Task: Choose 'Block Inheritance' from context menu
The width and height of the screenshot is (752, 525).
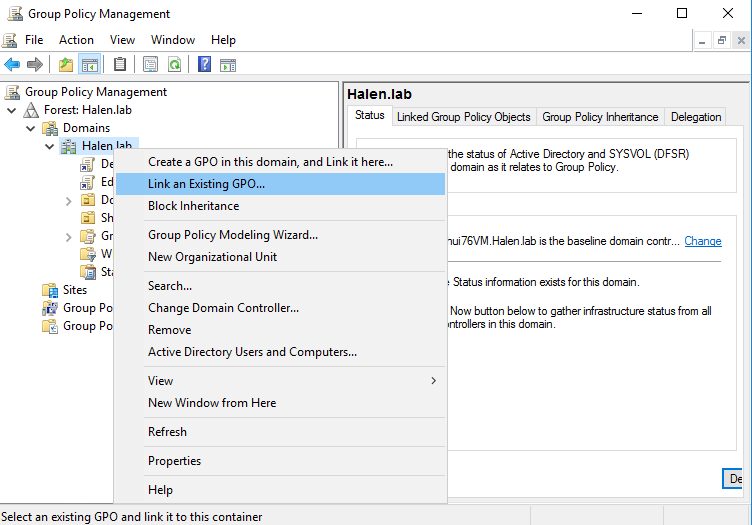Action: (281, 206)
